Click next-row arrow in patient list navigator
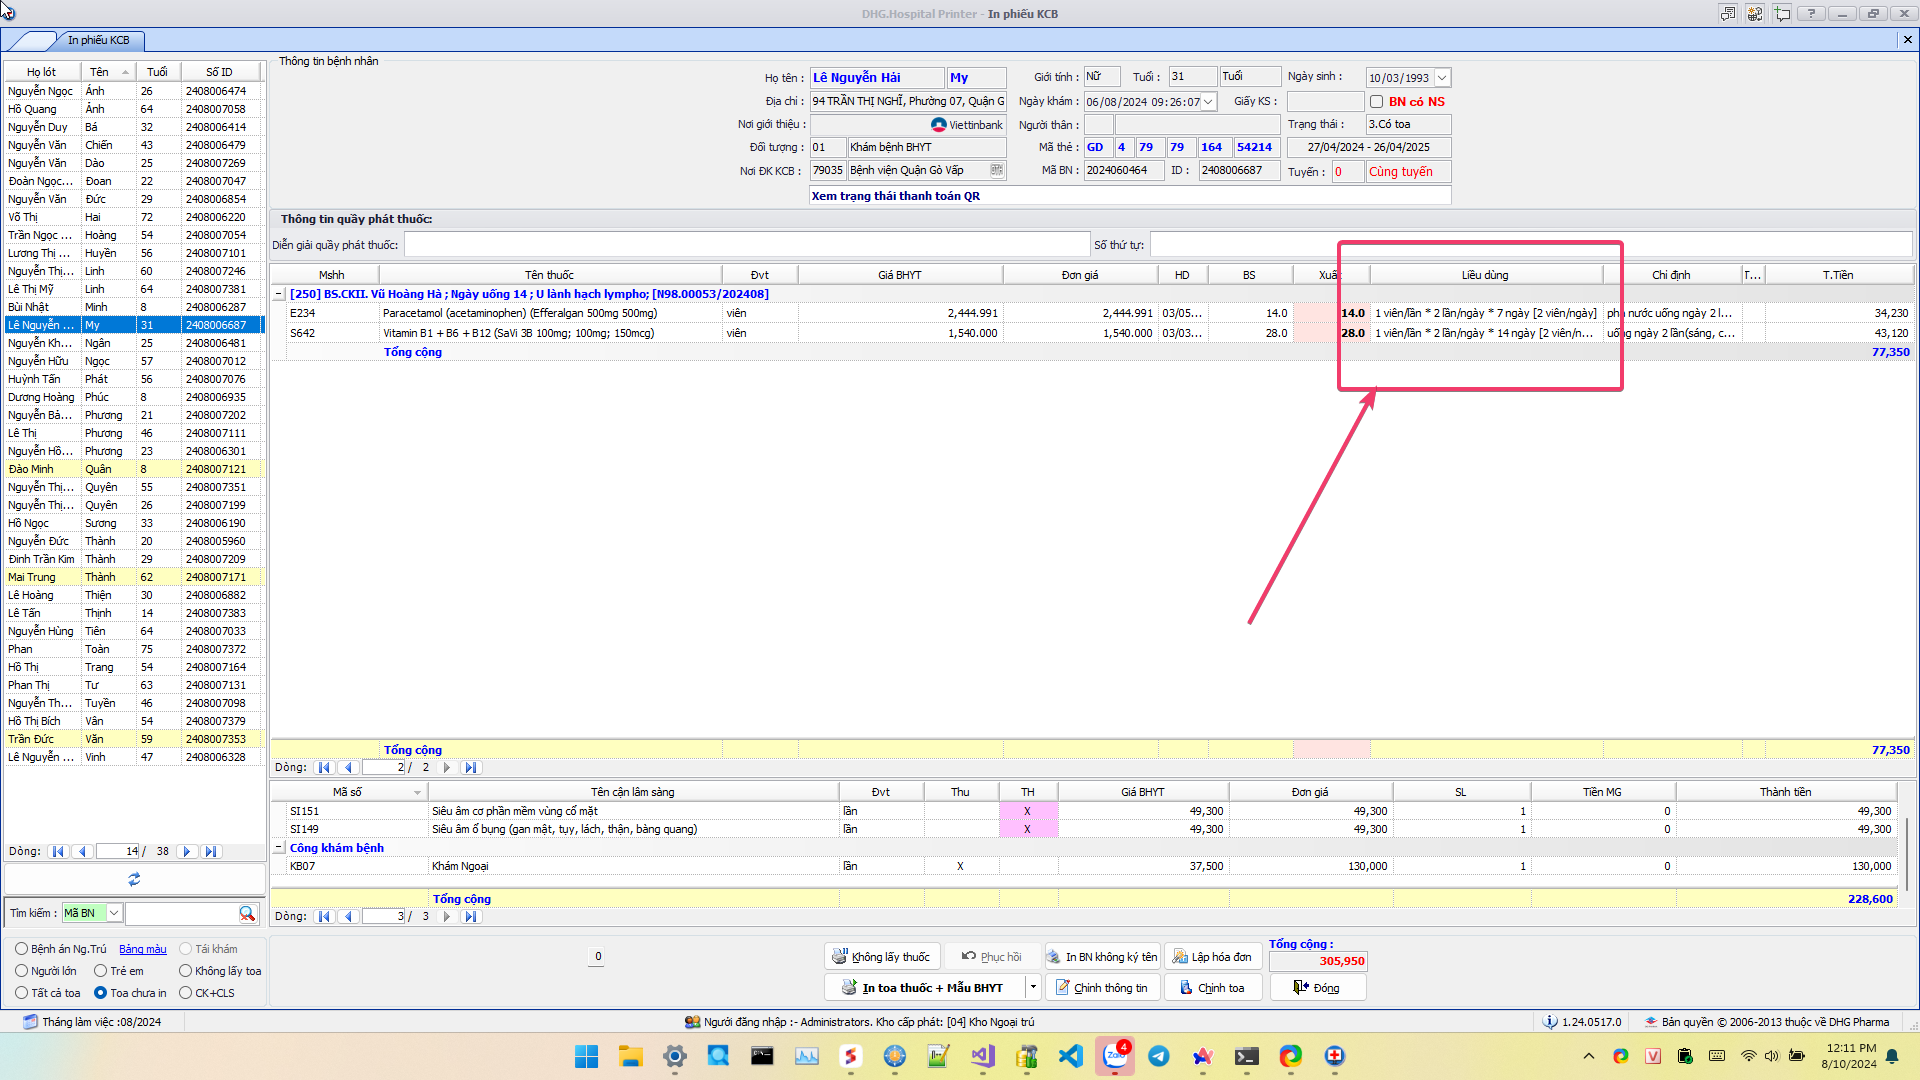 pos(186,852)
